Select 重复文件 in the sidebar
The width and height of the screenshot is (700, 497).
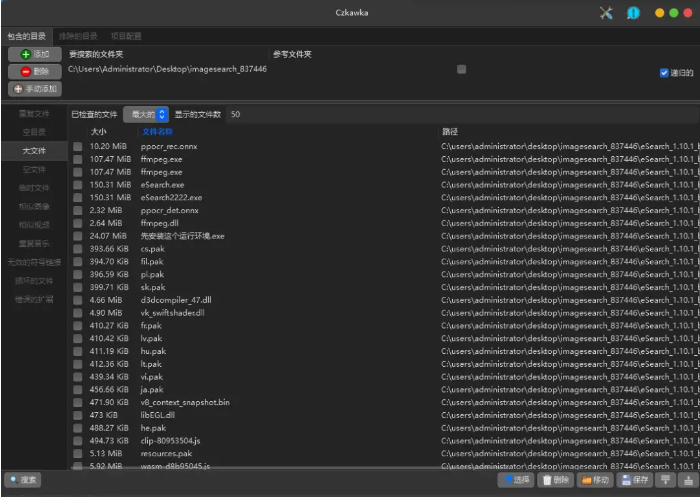(x=34, y=114)
